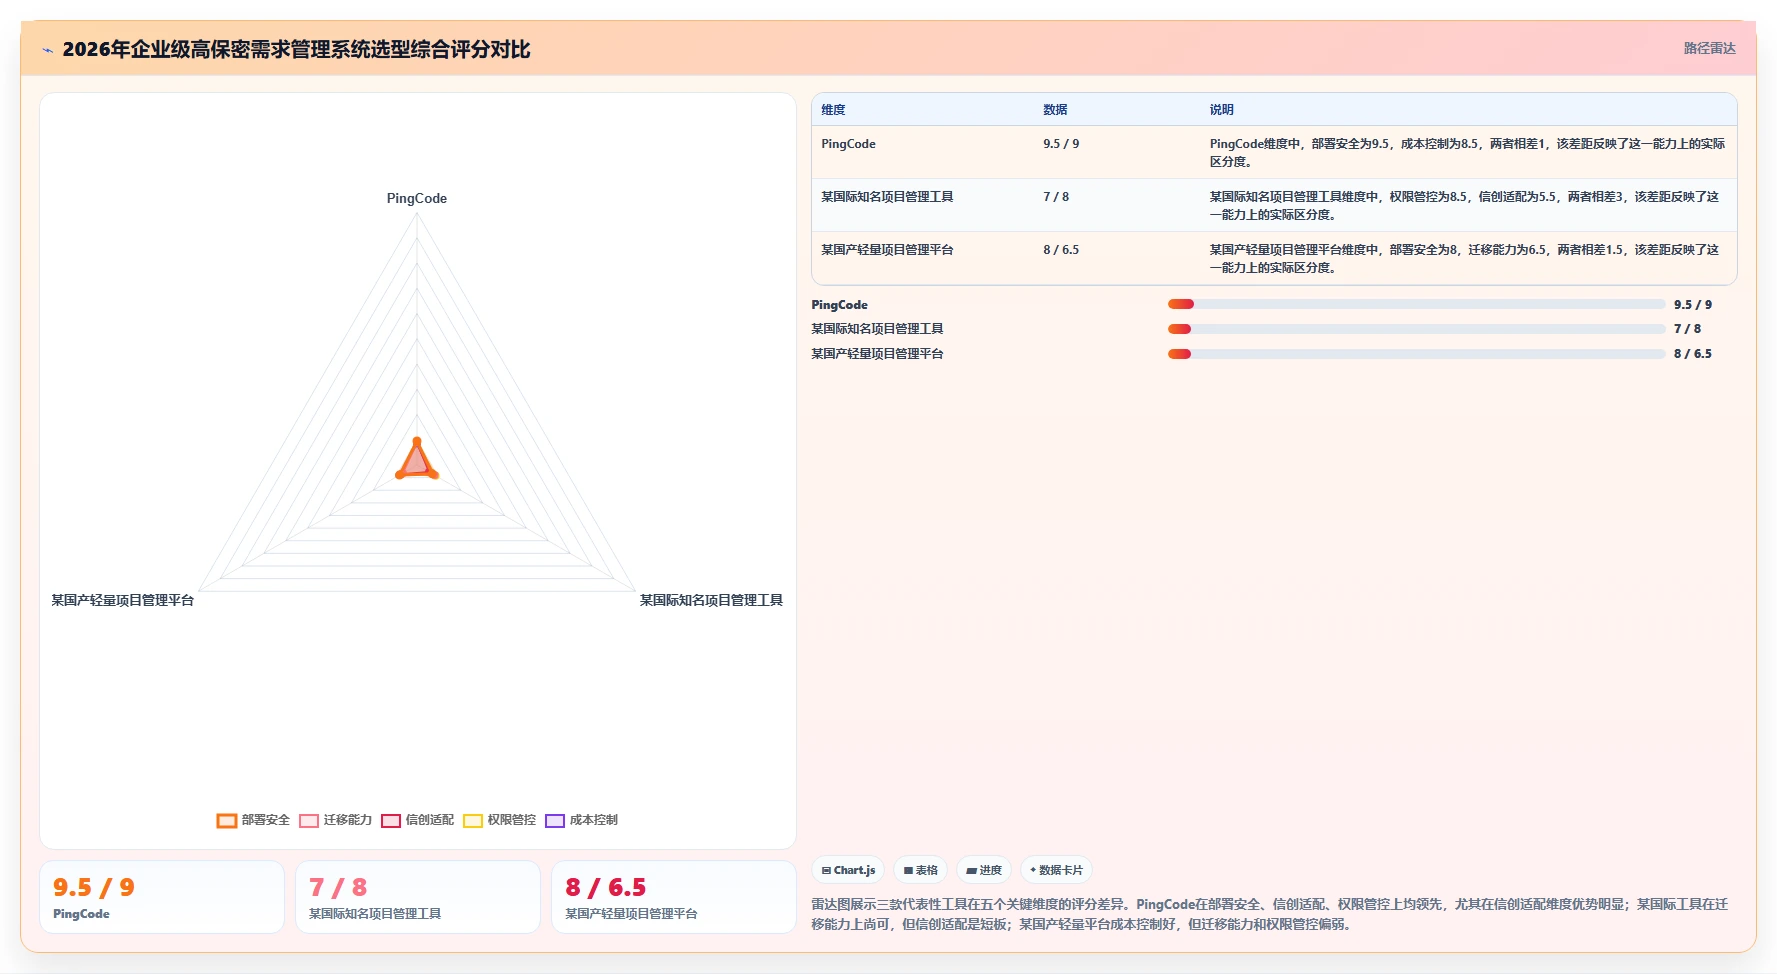Click the 说明 column header
Viewport: 1777px width, 974px height.
click(1221, 110)
